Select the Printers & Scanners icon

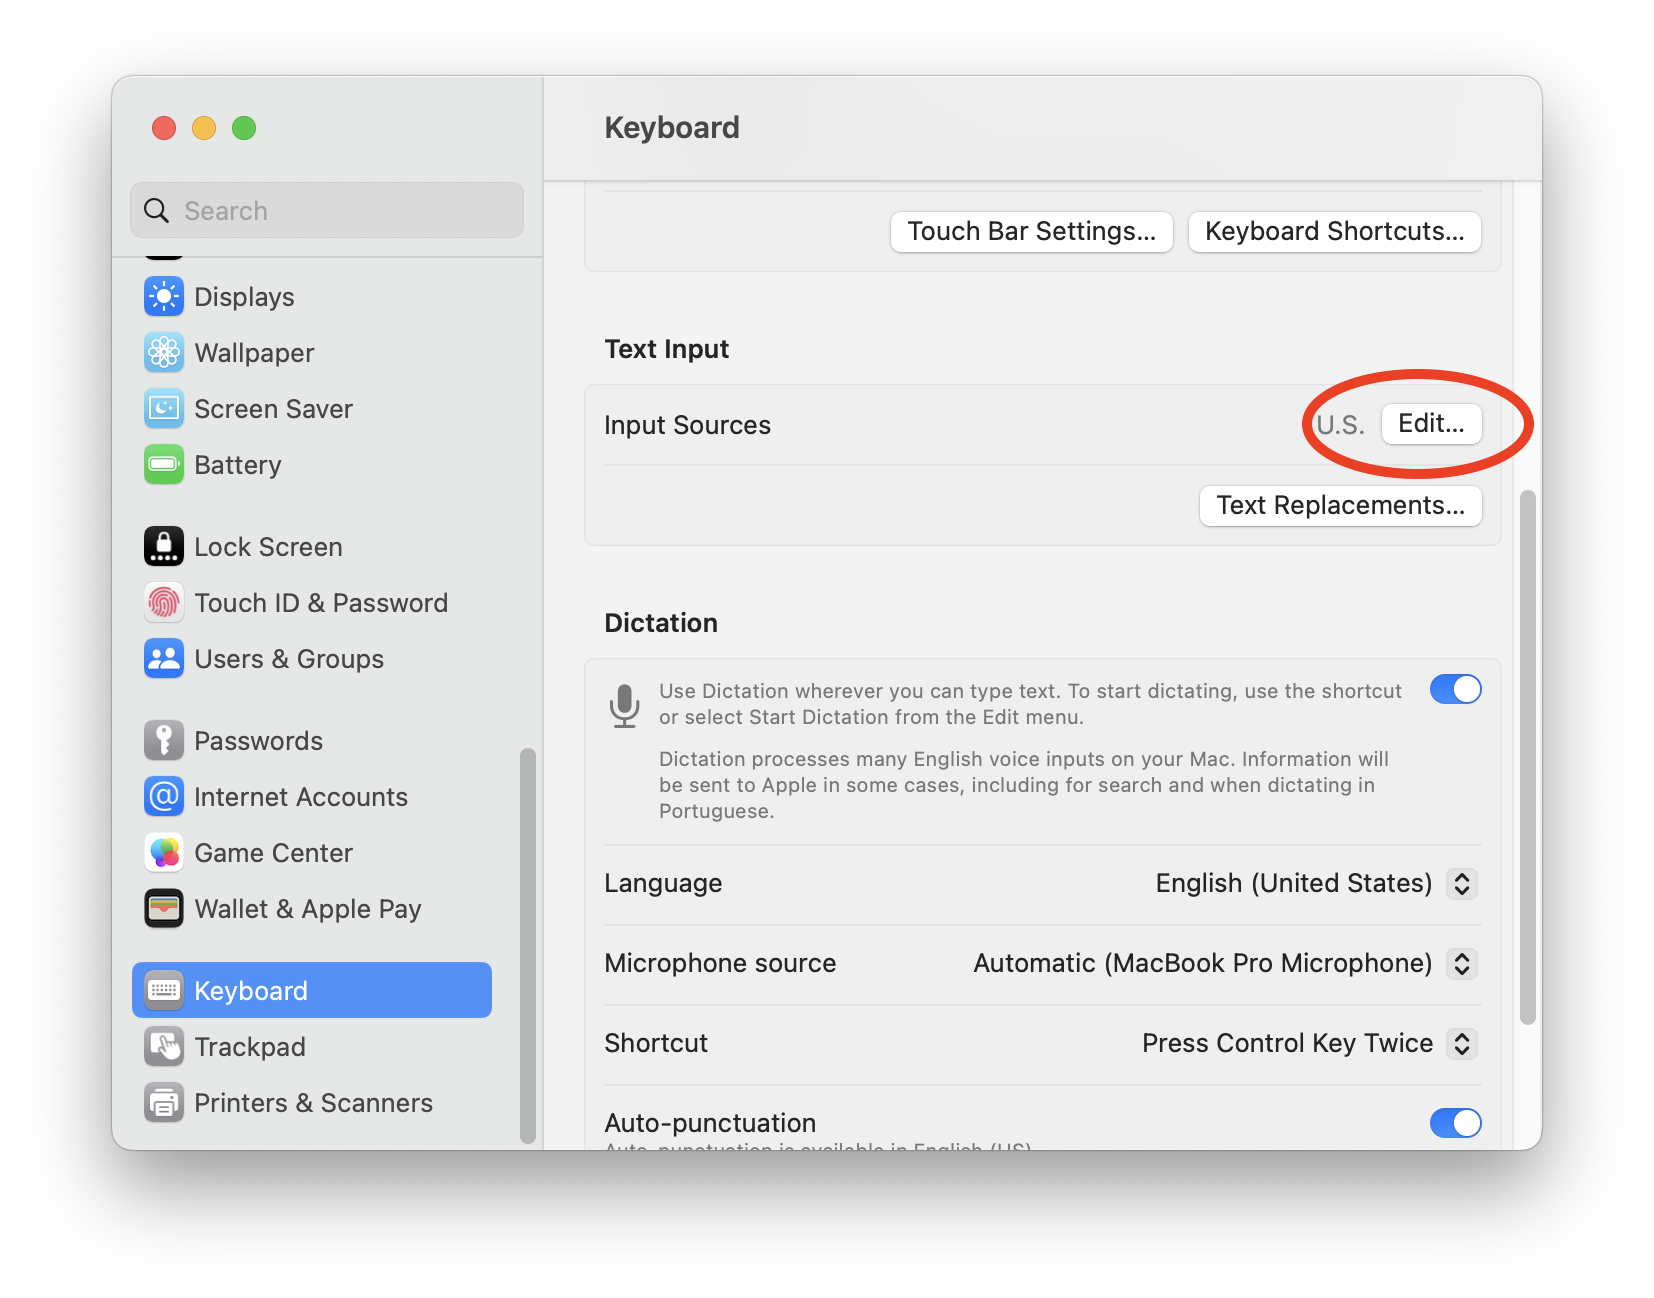[x=164, y=1103]
